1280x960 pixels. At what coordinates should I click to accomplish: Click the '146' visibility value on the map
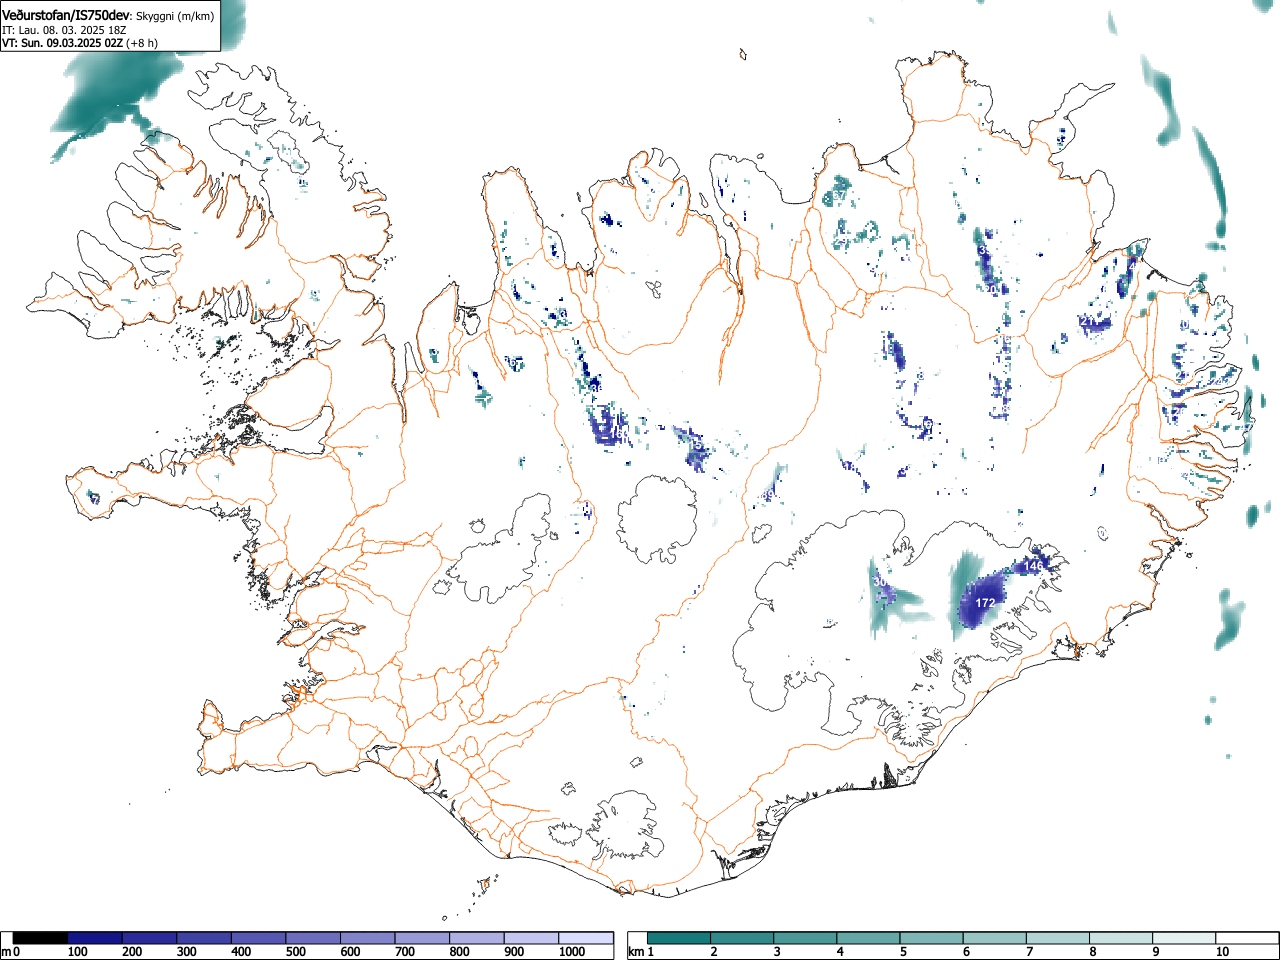coord(1033,566)
